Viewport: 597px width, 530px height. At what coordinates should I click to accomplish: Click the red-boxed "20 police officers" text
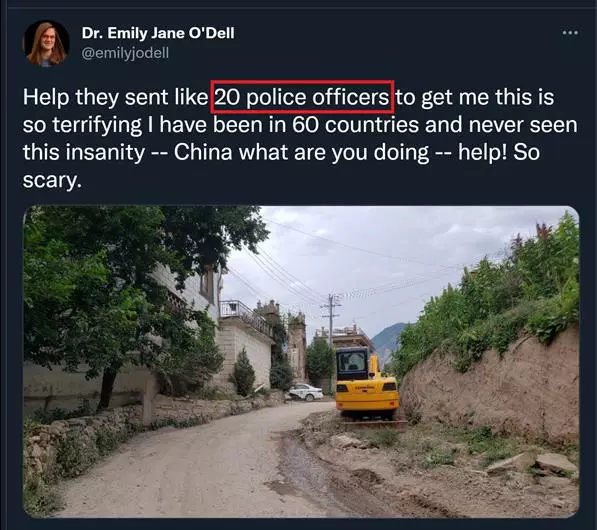(x=302, y=97)
